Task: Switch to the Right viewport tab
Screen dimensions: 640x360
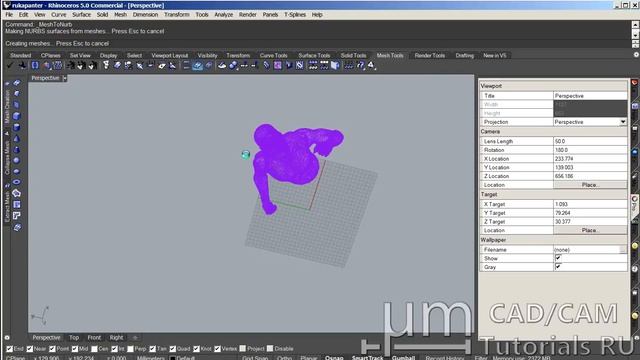Action: tap(116, 338)
